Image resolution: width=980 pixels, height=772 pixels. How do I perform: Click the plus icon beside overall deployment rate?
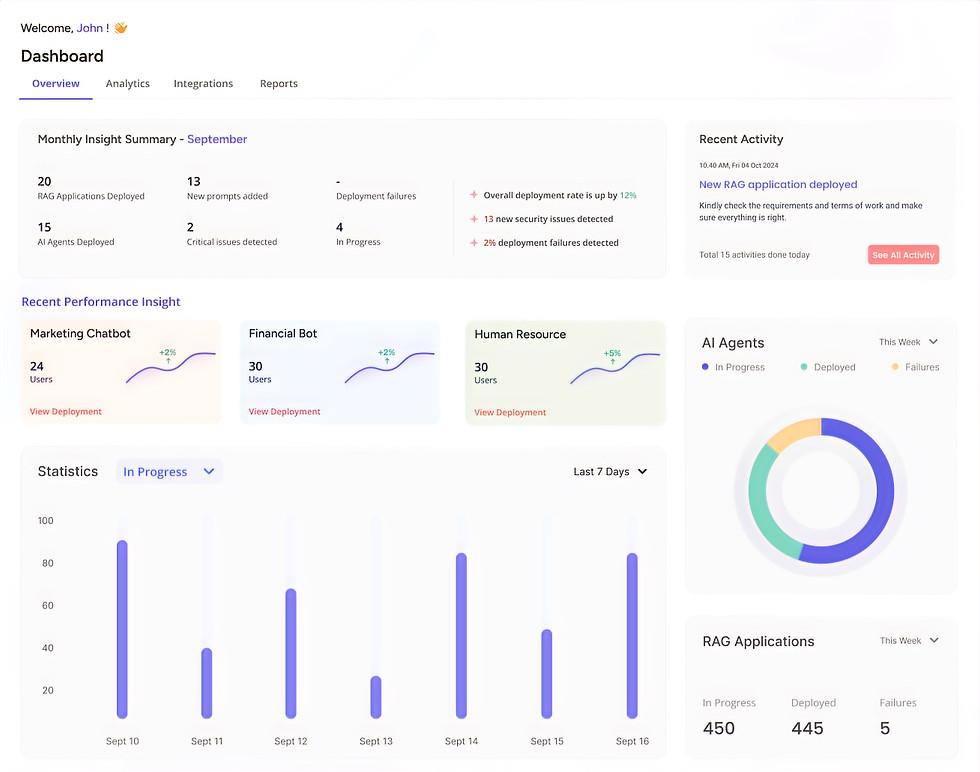[x=474, y=195]
